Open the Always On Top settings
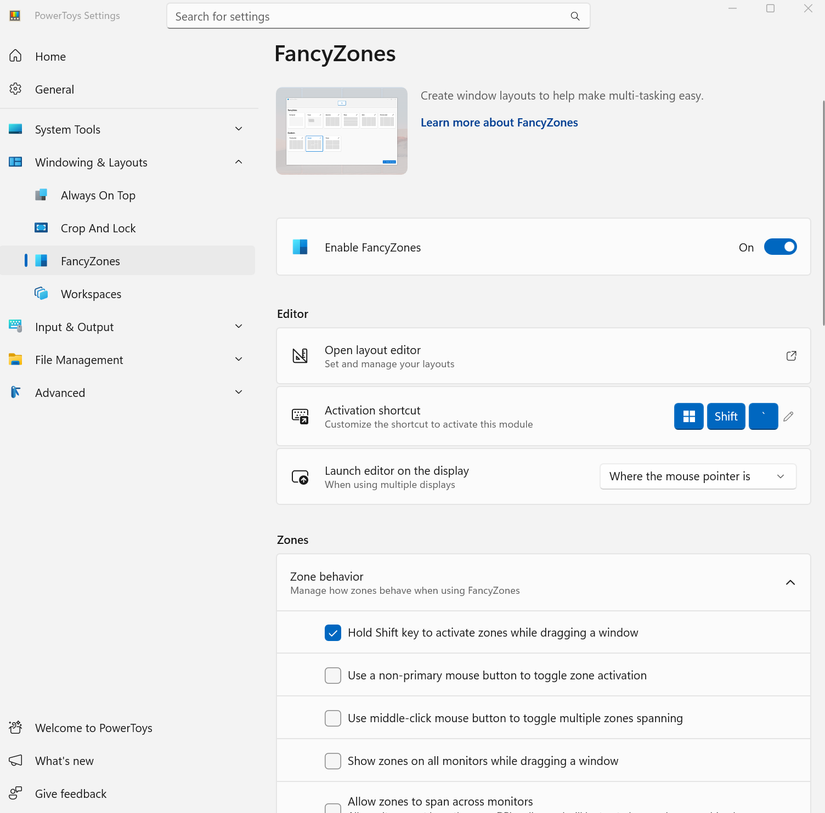 click(100, 195)
